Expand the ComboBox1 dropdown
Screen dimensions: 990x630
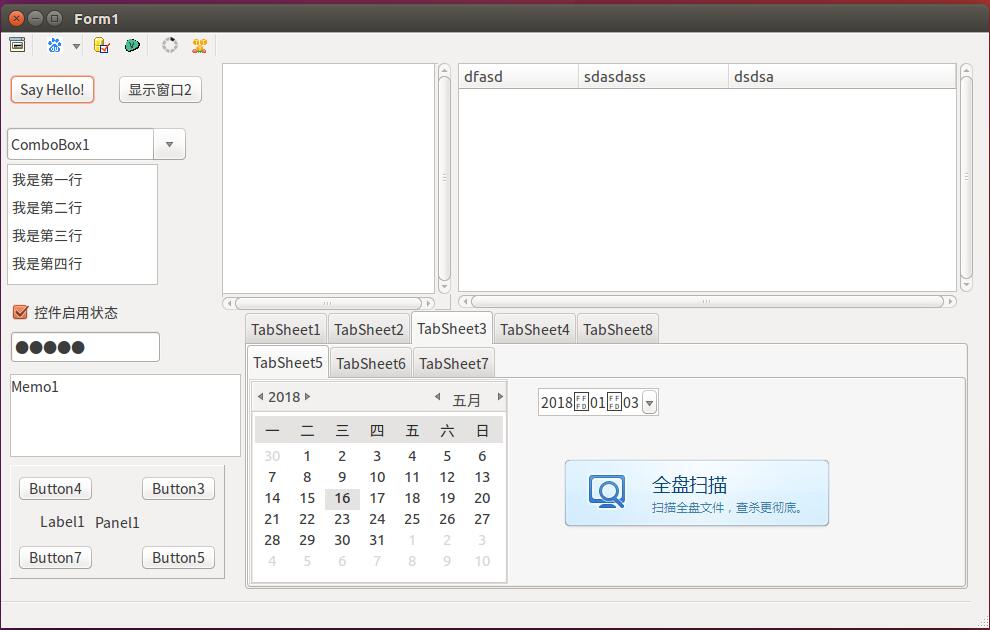(x=169, y=144)
